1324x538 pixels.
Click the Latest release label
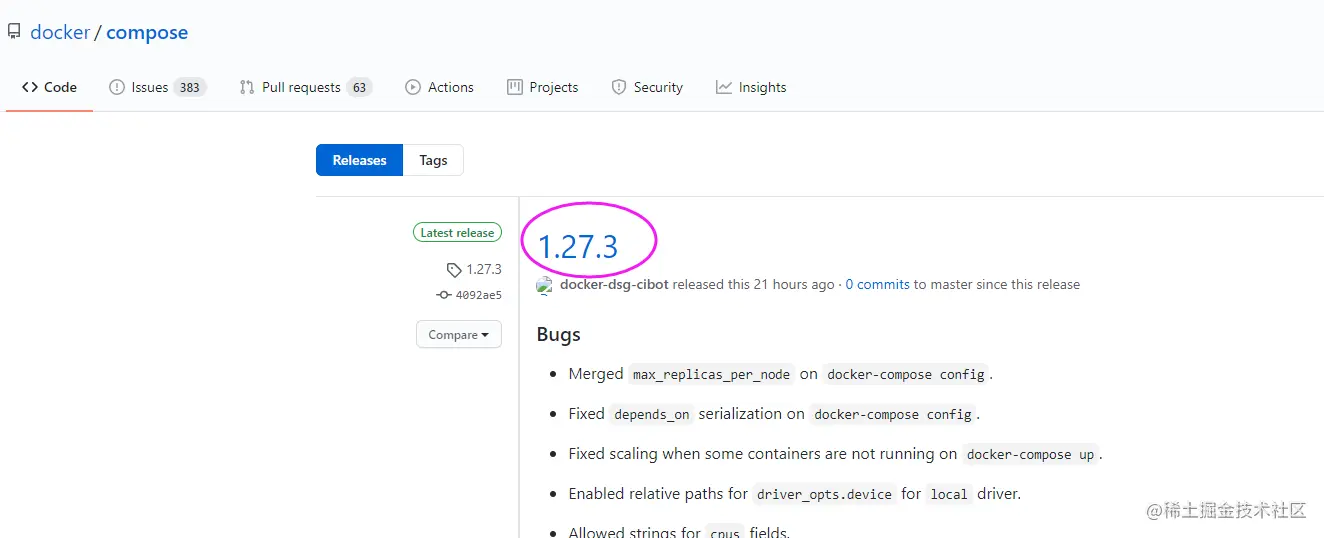tap(457, 232)
